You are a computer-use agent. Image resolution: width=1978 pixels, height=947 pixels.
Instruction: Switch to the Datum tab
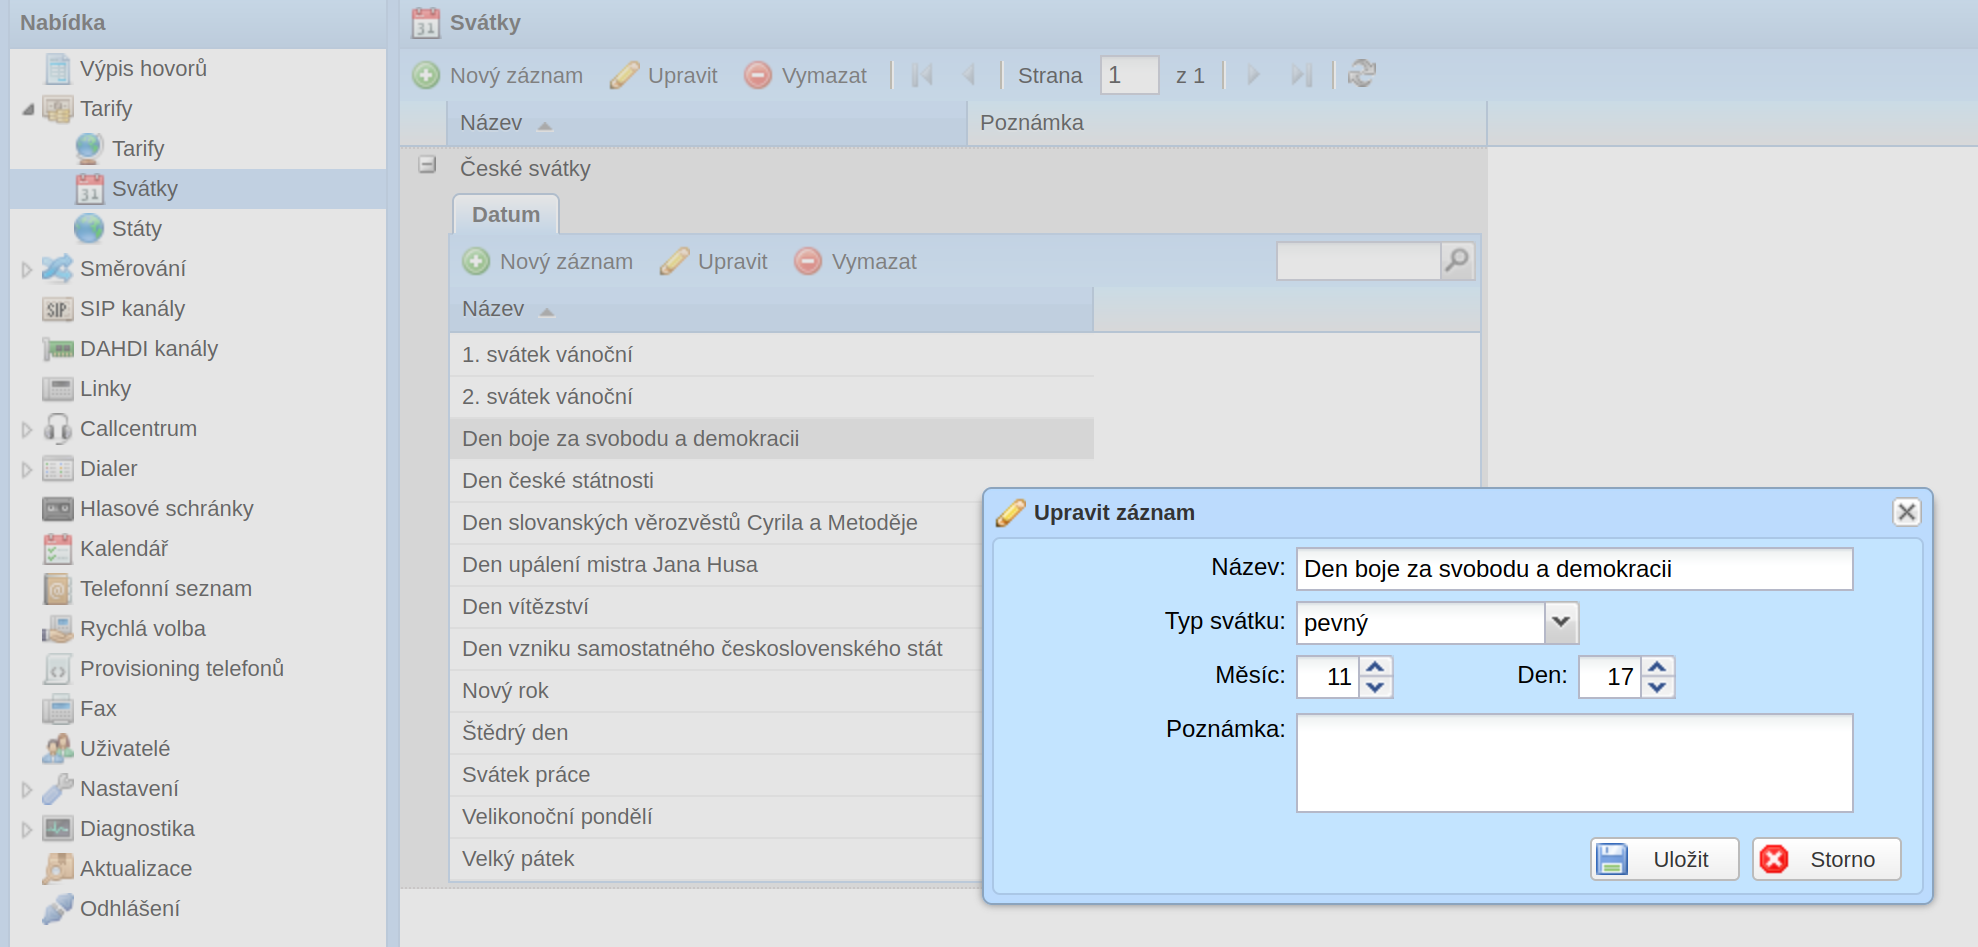506,215
